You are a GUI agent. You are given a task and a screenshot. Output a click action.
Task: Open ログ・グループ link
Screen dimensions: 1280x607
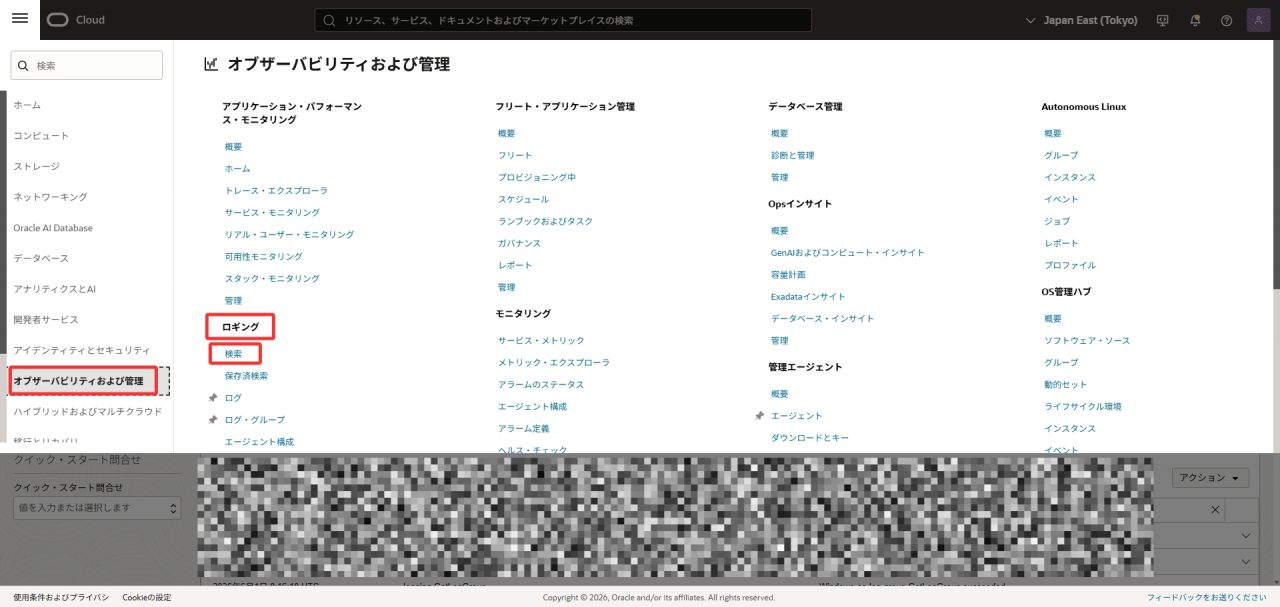pyautogui.click(x=255, y=420)
